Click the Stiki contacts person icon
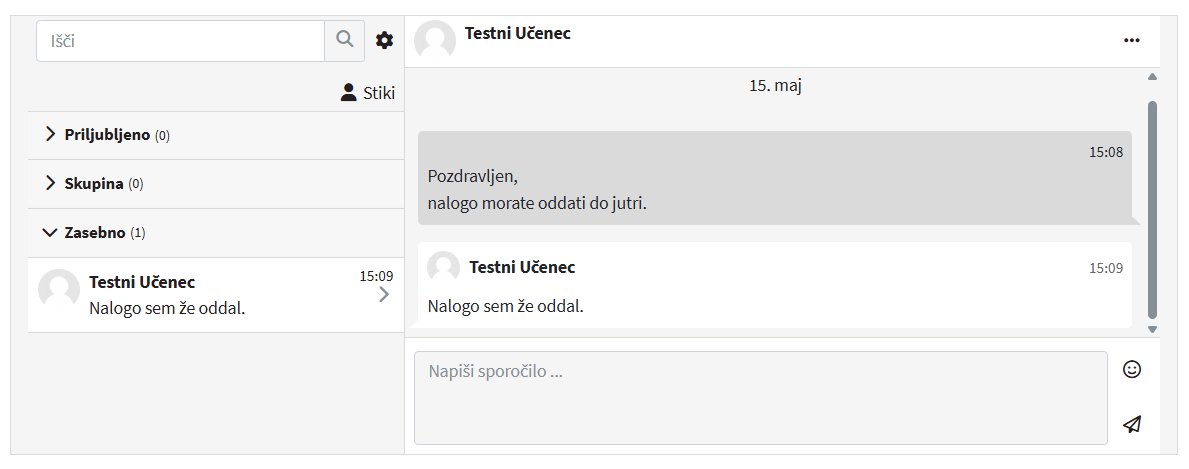The image size is (1189, 469). [348, 93]
